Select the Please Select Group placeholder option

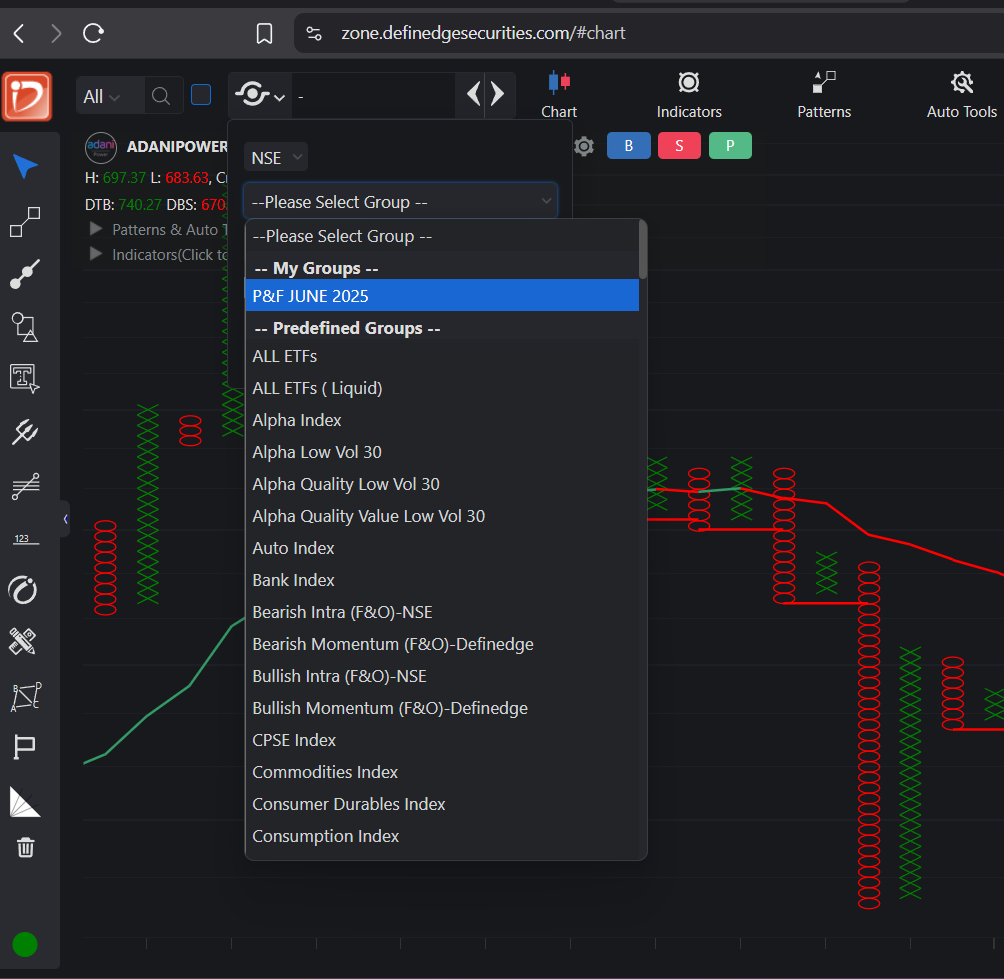(442, 236)
